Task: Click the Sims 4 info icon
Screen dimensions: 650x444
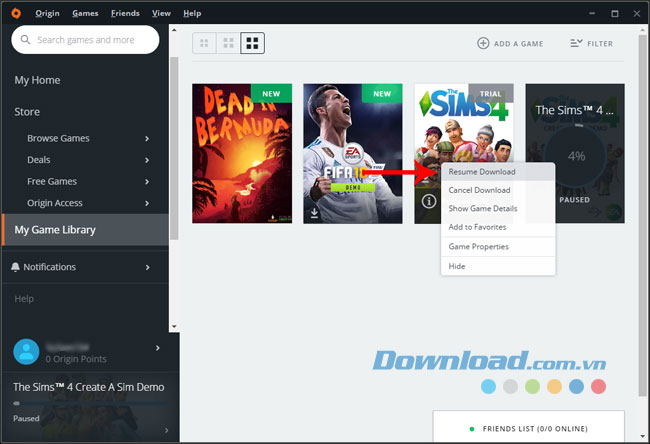Action: (x=429, y=201)
